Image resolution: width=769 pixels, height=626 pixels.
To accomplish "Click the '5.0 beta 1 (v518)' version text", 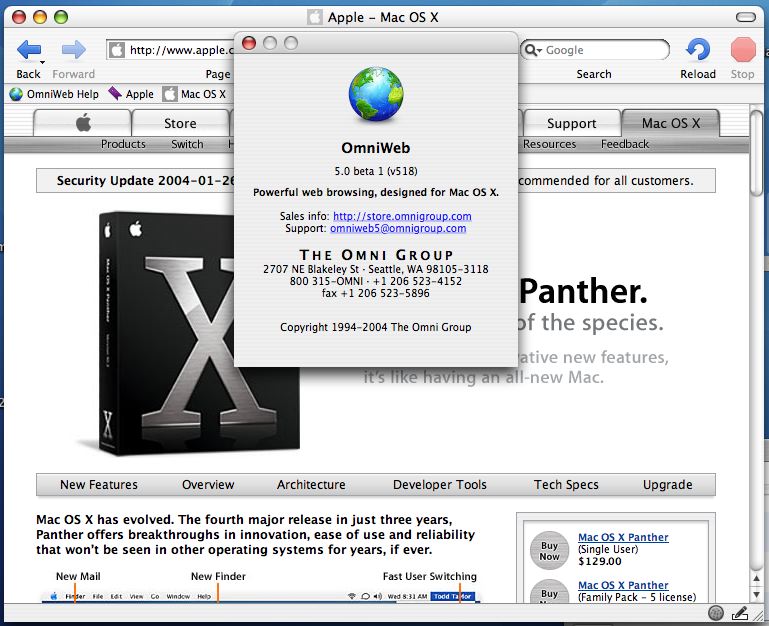I will [x=376, y=171].
